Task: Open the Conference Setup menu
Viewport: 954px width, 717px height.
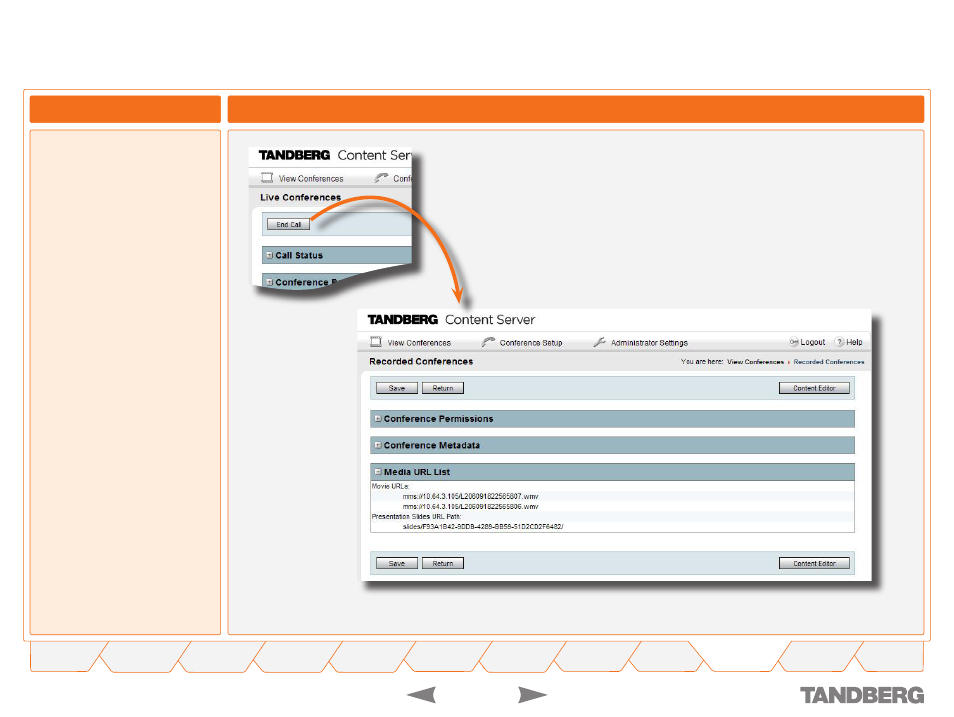Action: pyautogui.click(x=531, y=343)
